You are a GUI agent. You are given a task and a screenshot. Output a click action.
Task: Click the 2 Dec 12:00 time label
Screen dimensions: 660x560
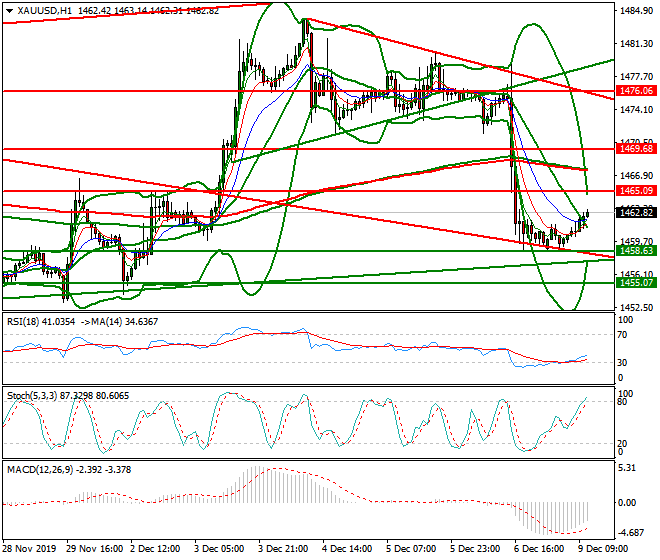point(155,549)
